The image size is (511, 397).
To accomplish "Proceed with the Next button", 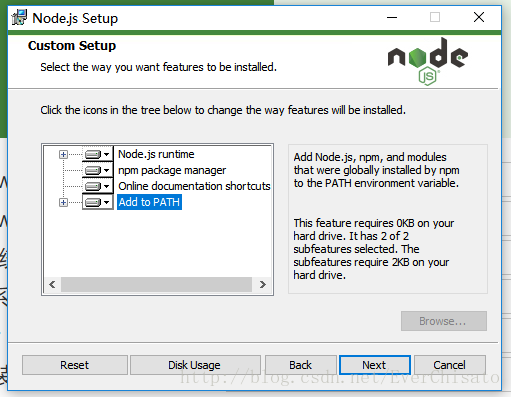I will coord(375,365).
